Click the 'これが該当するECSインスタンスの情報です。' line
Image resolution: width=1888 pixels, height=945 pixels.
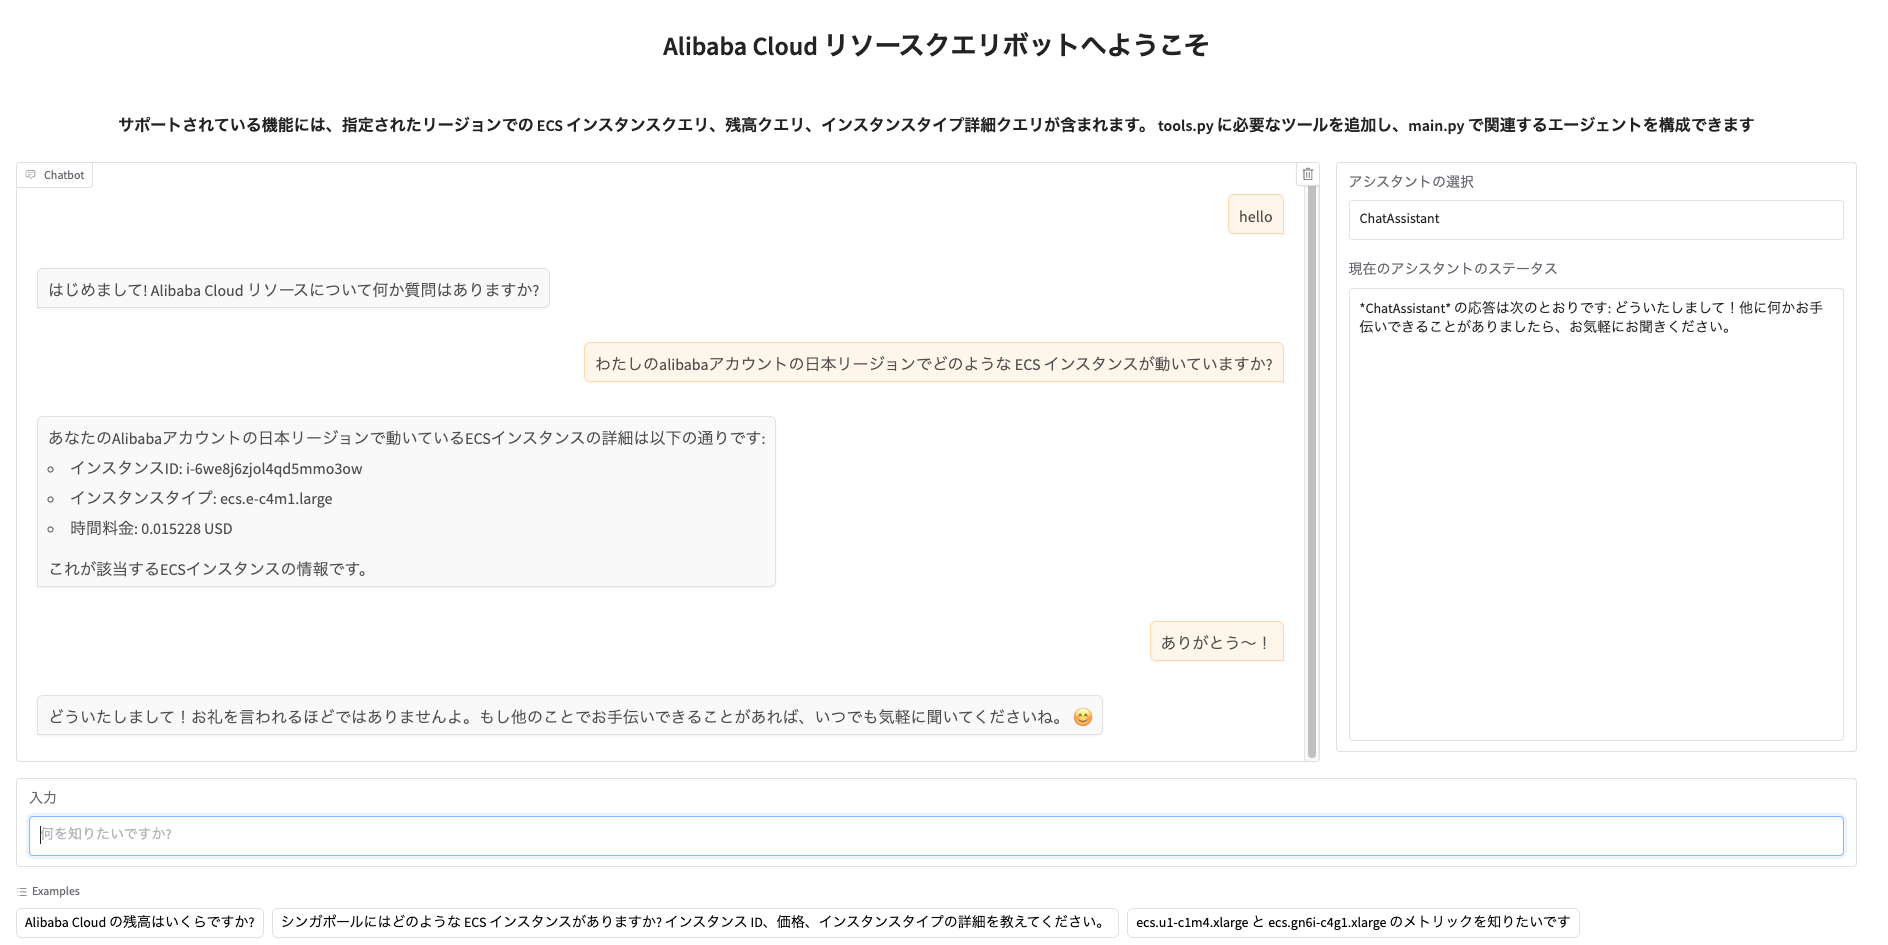(x=210, y=568)
